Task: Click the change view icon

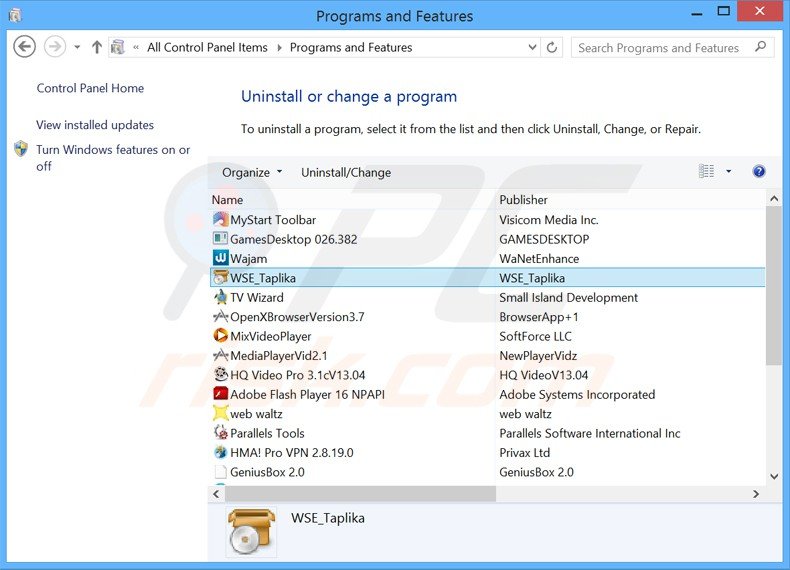Action: [x=706, y=171]
